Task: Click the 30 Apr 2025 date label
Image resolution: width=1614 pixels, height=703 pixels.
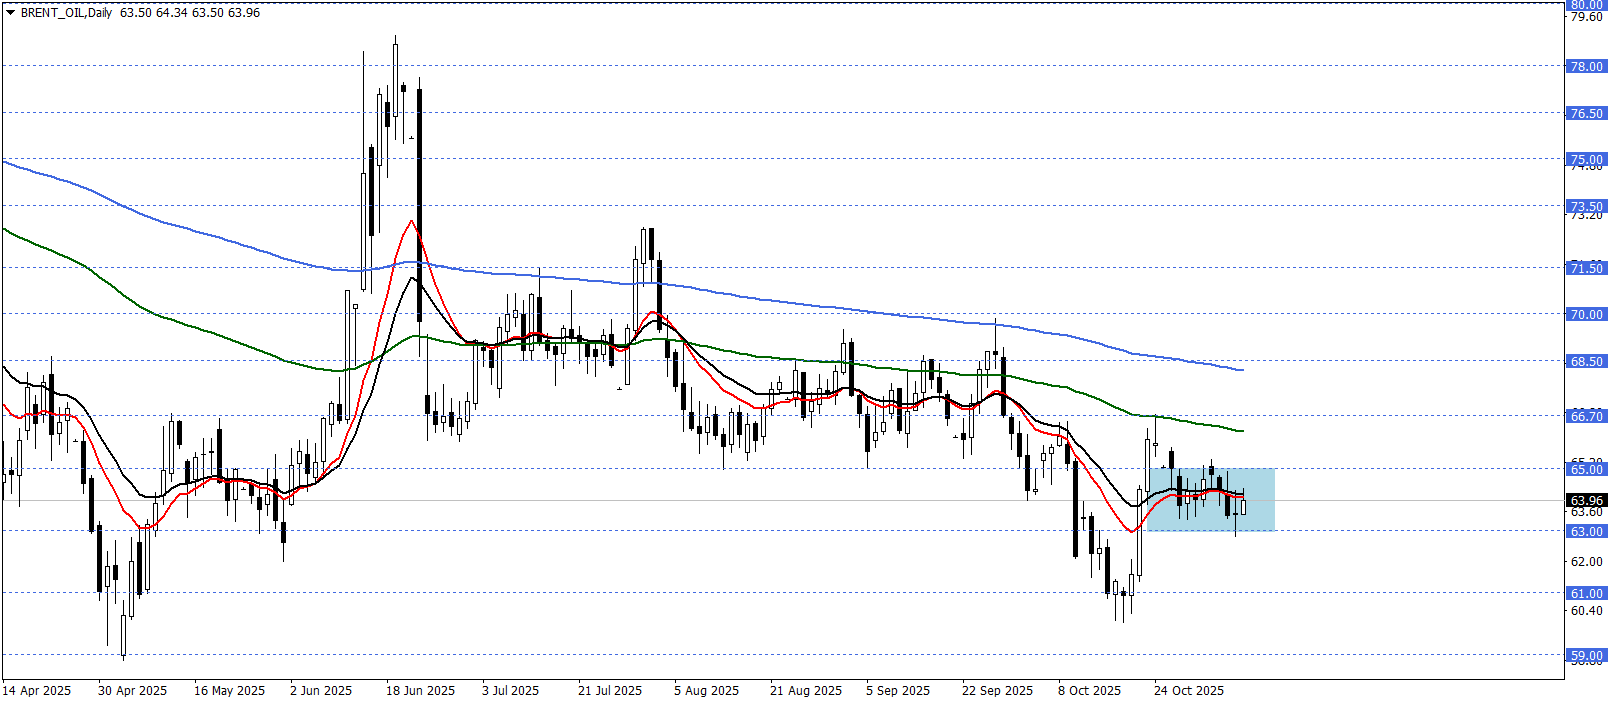Action: (x=133, y=690)
